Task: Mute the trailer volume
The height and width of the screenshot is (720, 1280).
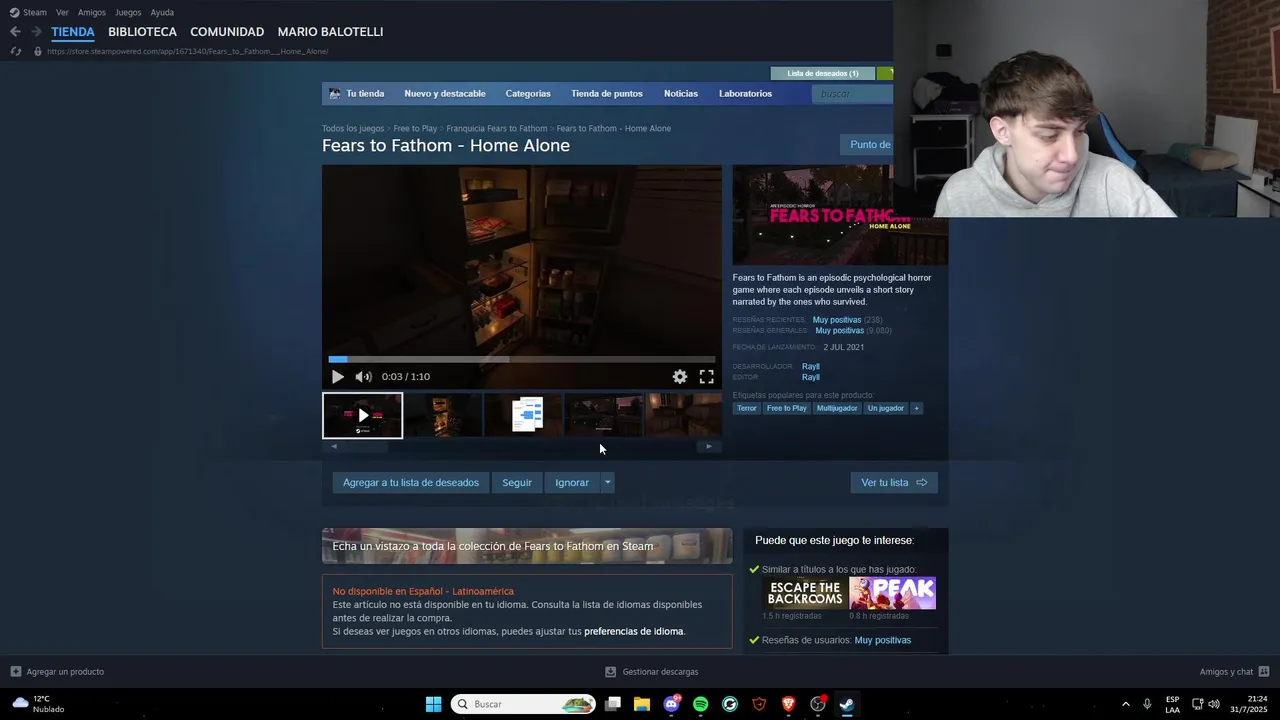Action: pyautogui.click(x=363, y=377)
